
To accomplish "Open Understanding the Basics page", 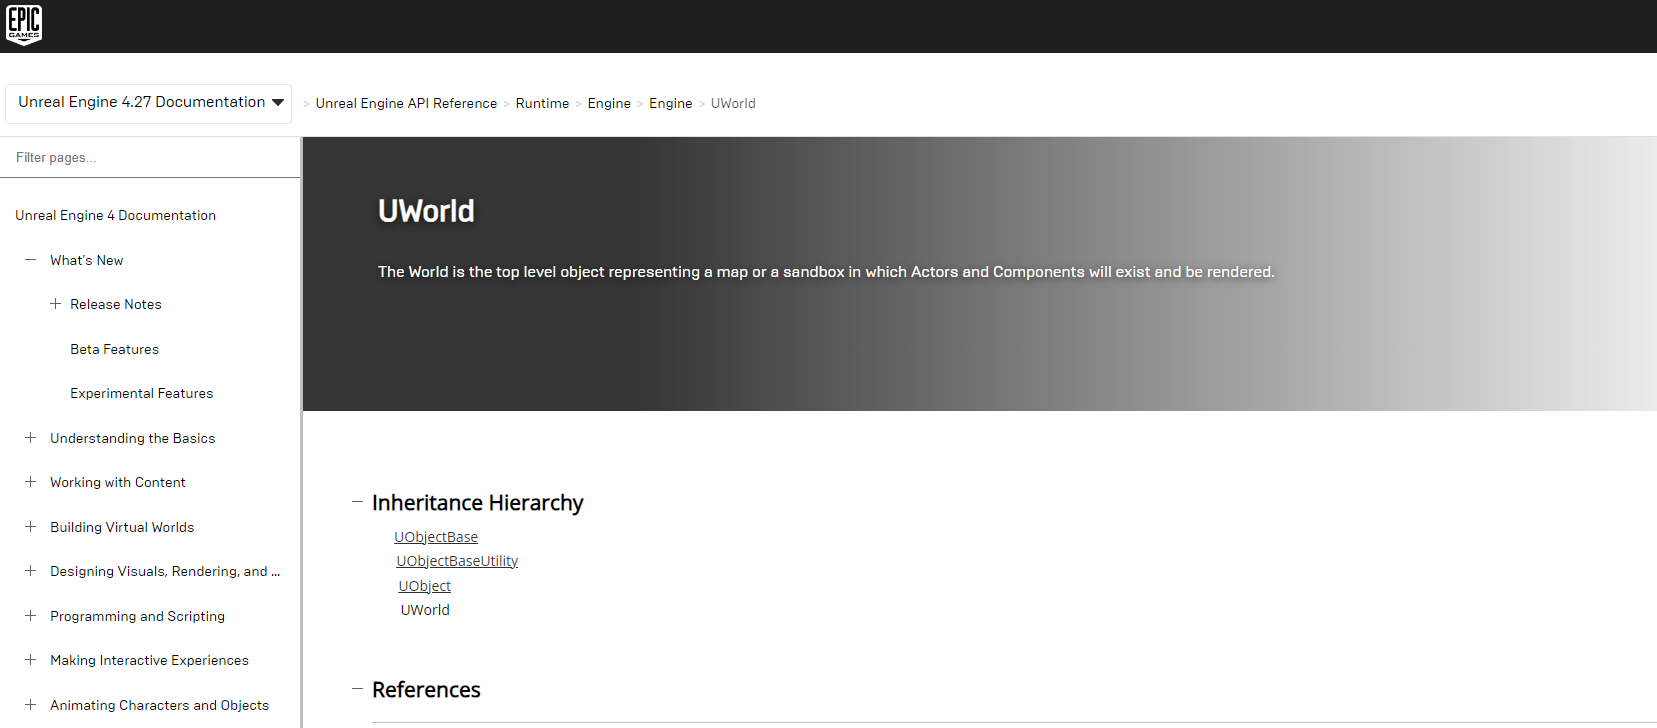I will pyautogui.click(x=133, y=438).
